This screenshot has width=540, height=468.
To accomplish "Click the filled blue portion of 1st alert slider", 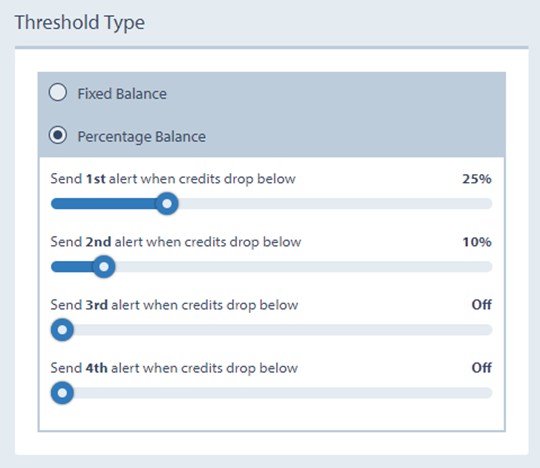I will 103,204.
